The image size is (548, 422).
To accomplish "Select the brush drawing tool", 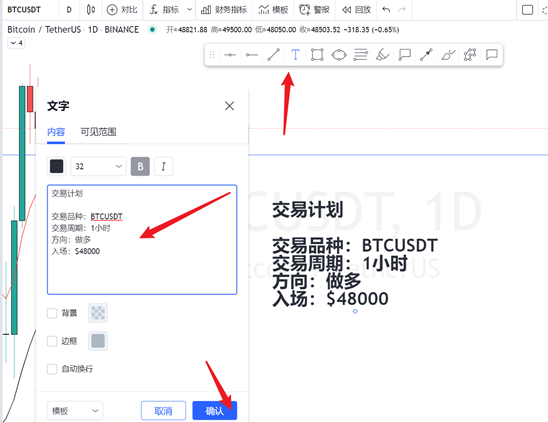I will point(448,55).
